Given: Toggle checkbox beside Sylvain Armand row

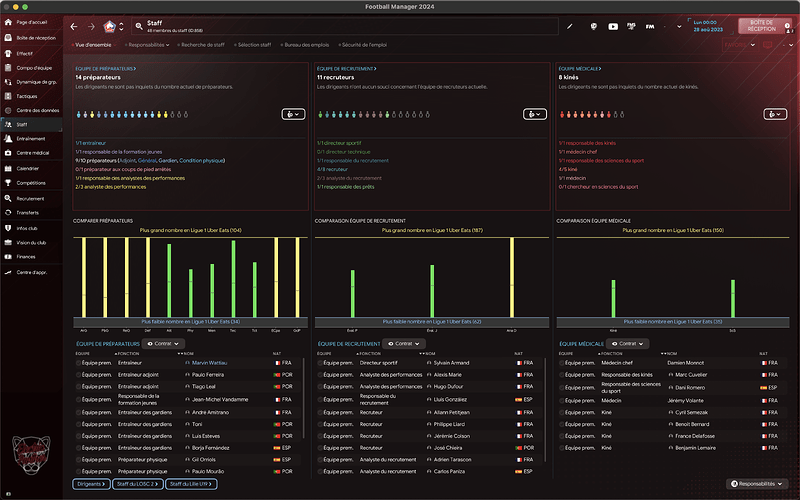Looking at the screenshot, I should click(x=320, y=363).
